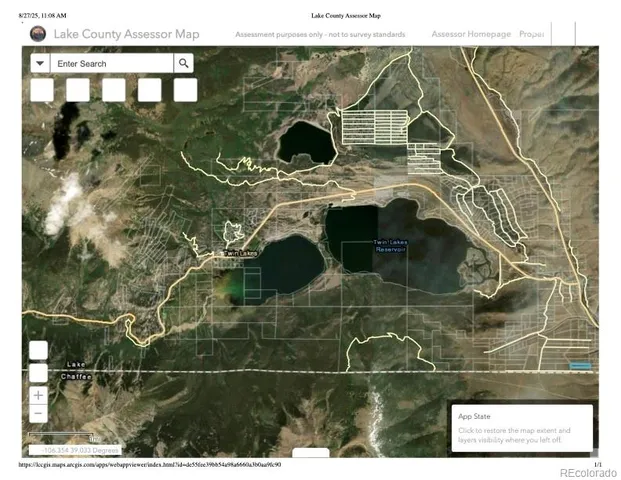Click the magnifying glass search button
The width and height of the screenshot is (621, 480).
[184, 63]
